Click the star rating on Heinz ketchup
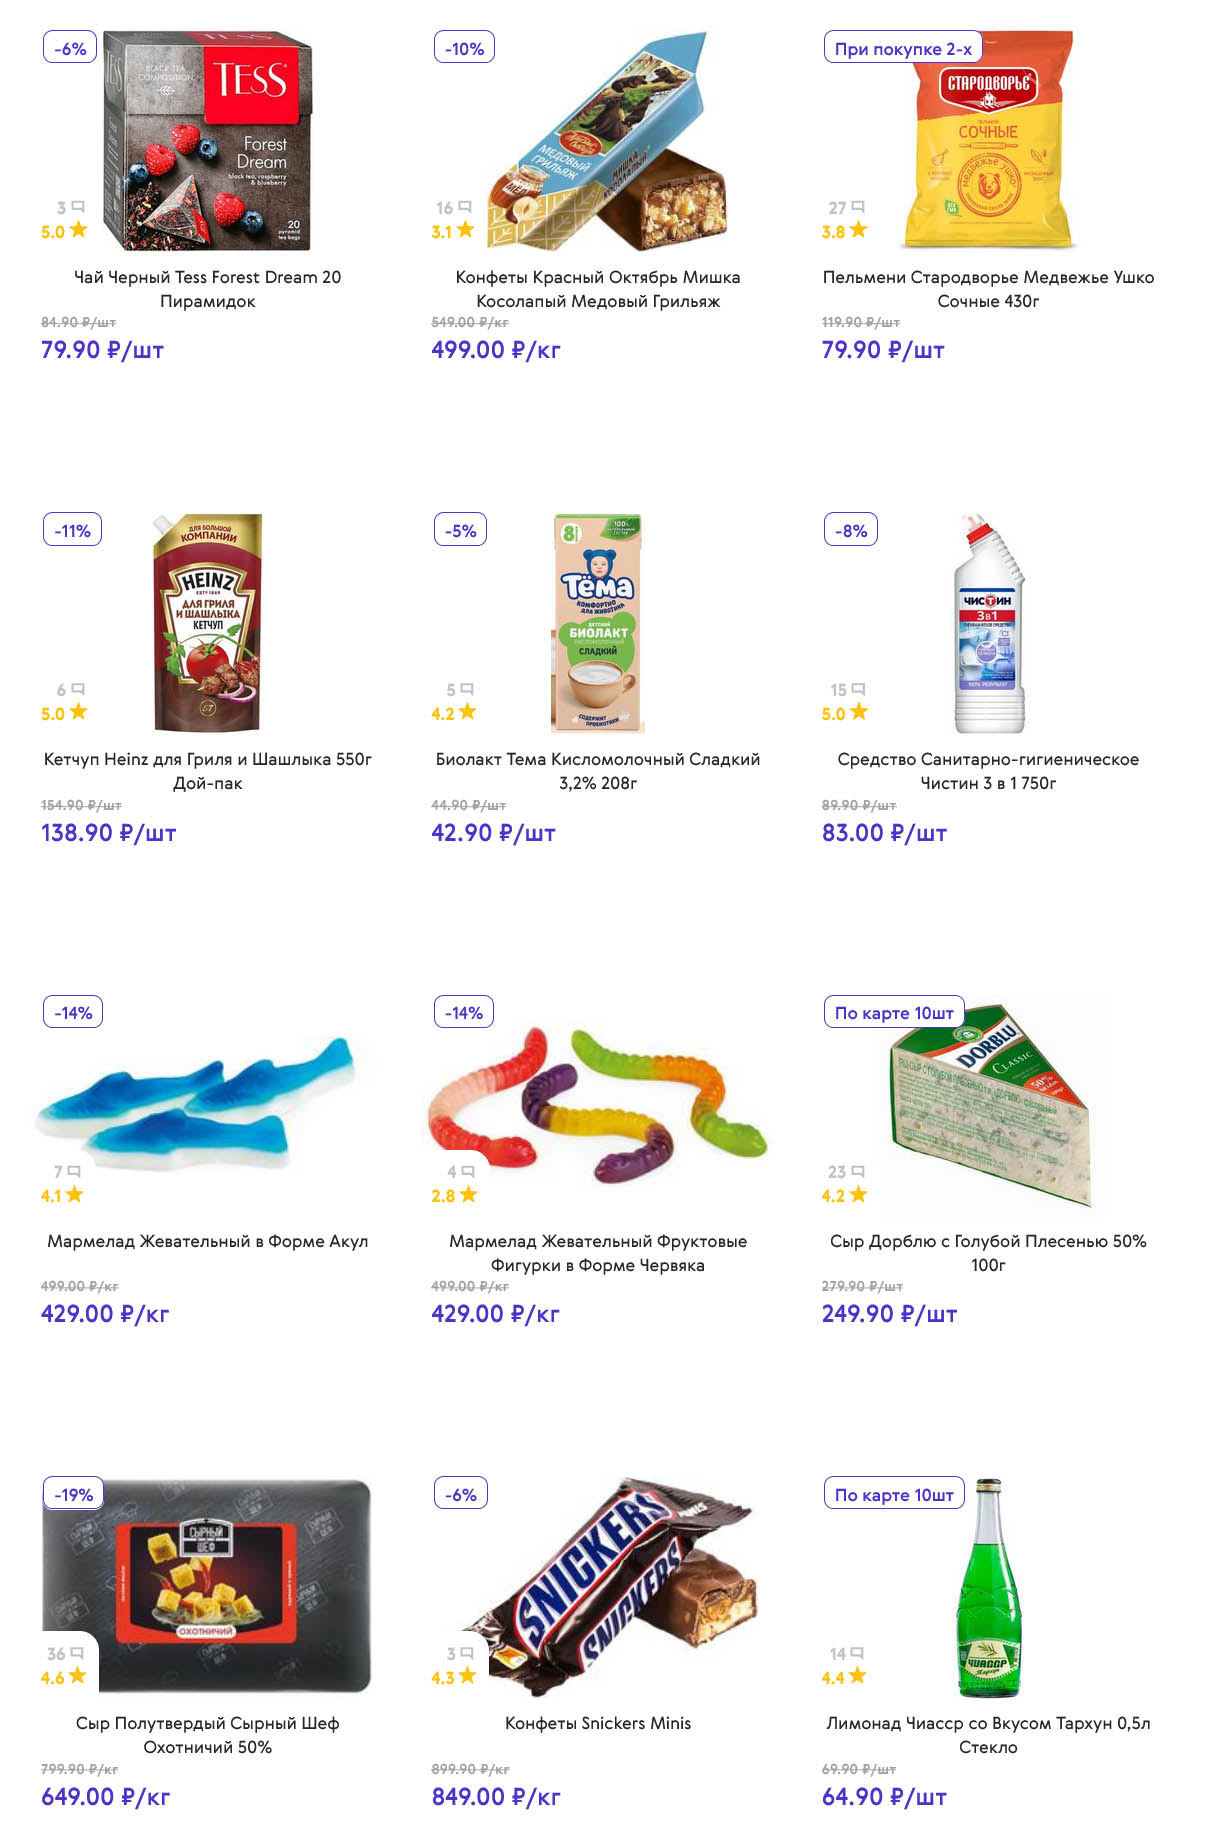Image resolution: width=1210 pixels, height=1836 pixels. pos(78,712)
